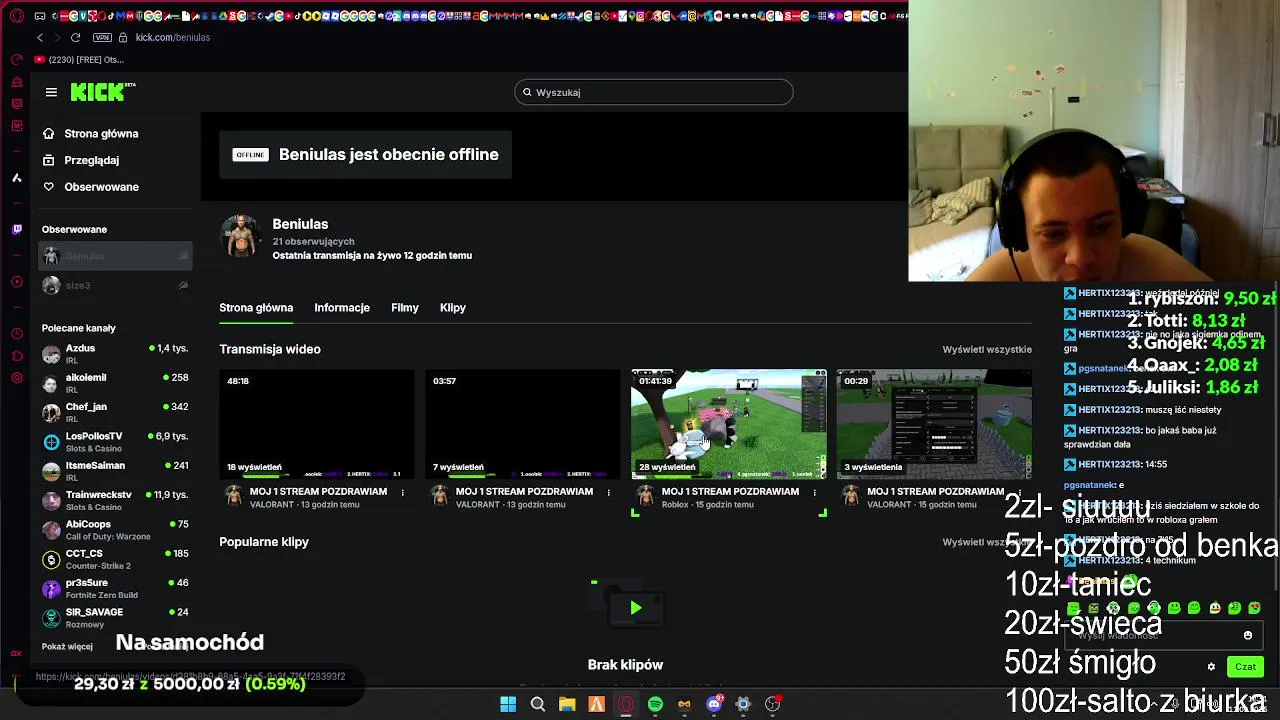Open Discord from taskbar
Screen dimensions: 1280x720
(714, 704)
